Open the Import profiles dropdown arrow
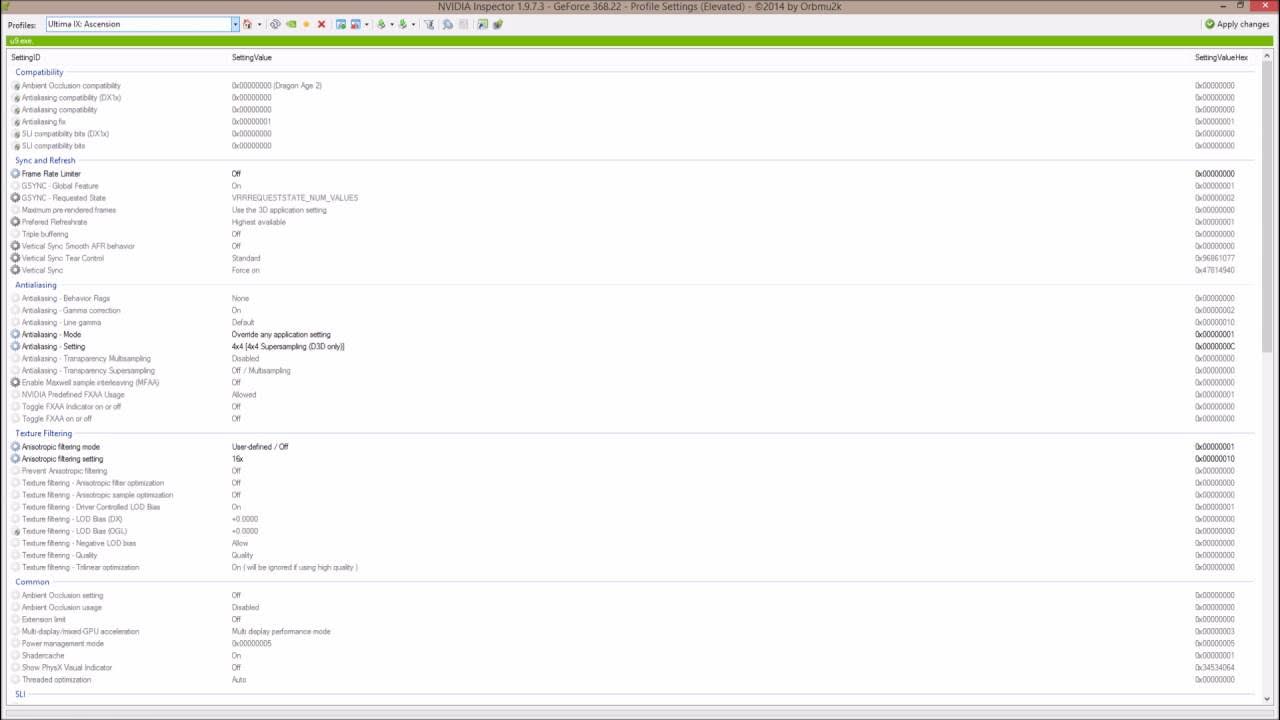Screen dimensions: 1280x720 (413, 24)
